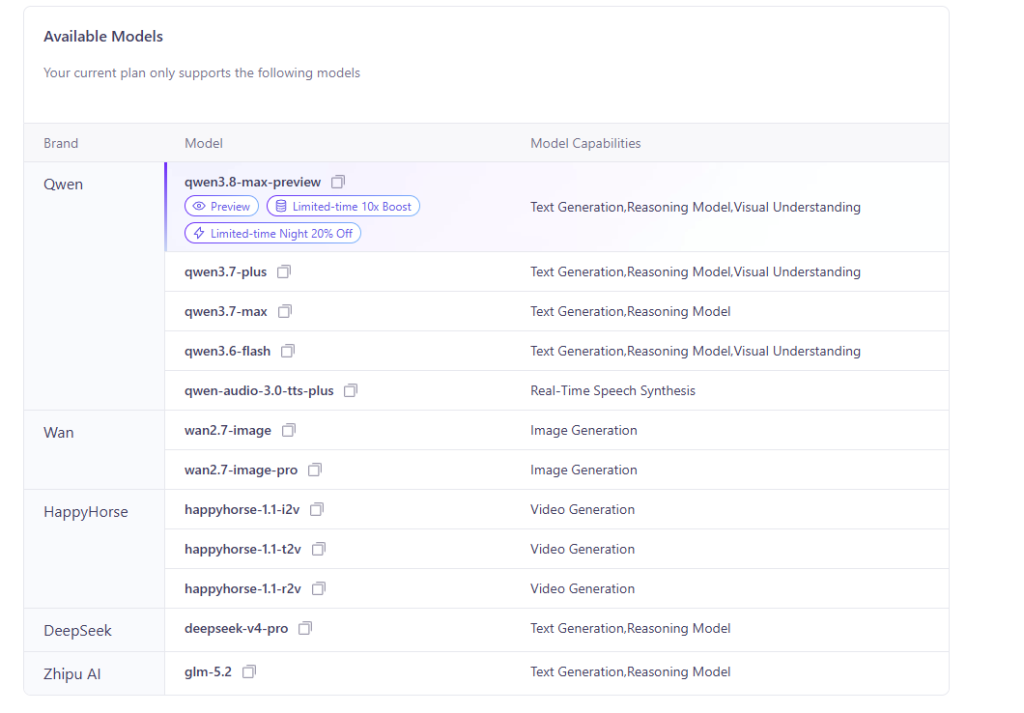Click the Model column header
This screenshot has height=713, width=1024.
pos(204,143)
